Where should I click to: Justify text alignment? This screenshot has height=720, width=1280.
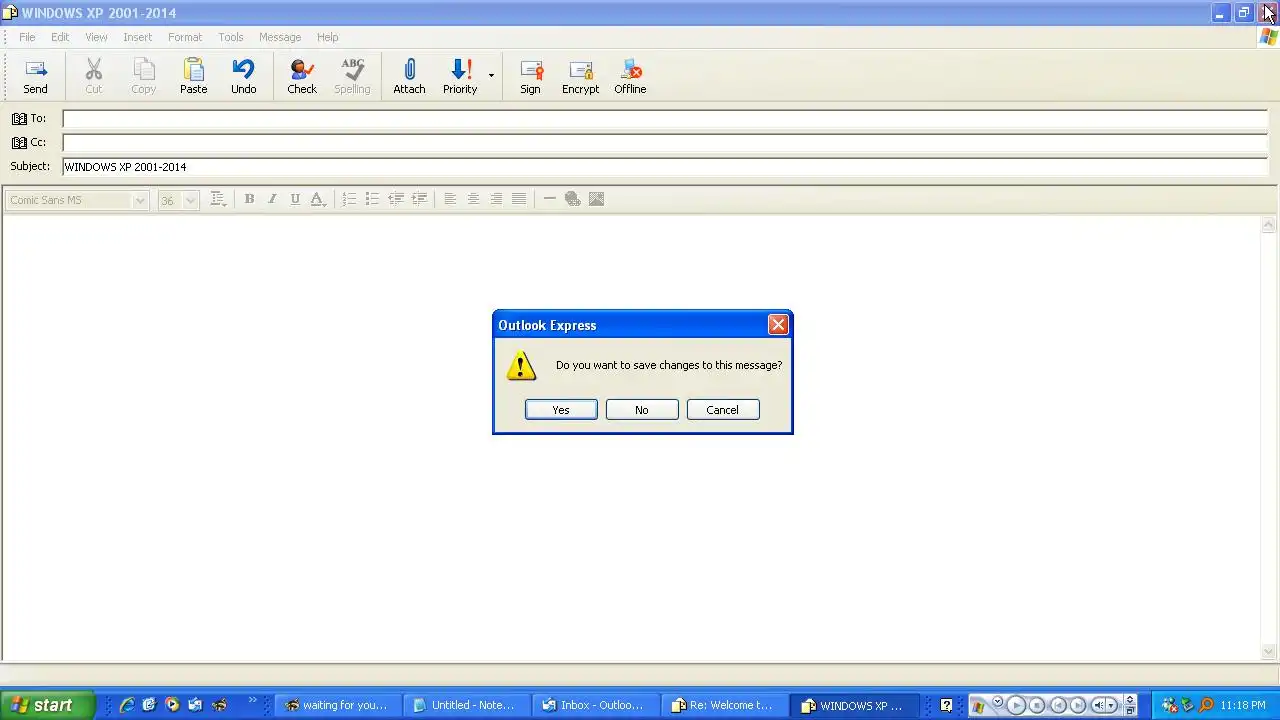click(x=519, y=199)
